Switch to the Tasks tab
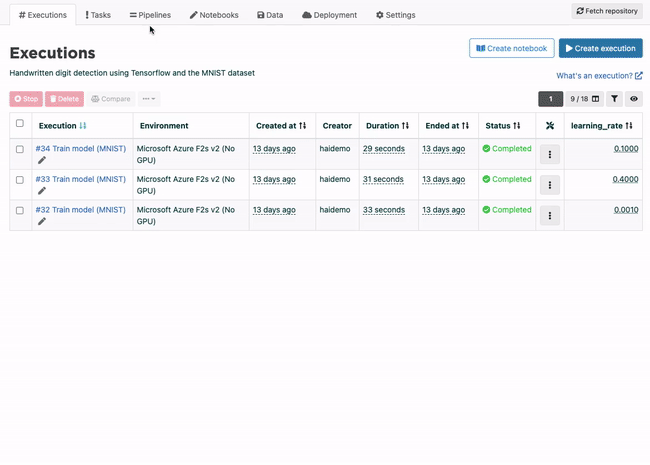The image size is (650, 465). click(x=98, y=15)
